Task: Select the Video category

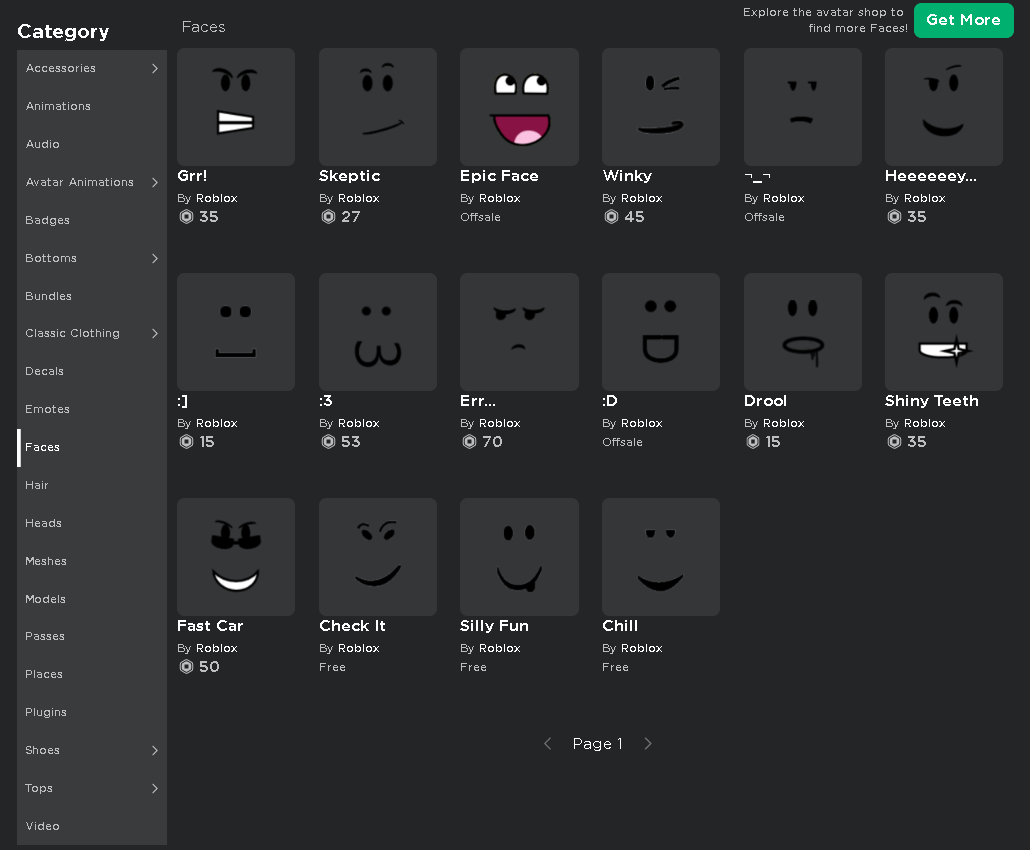Action: pyautogui.click(x=92, y=826)
